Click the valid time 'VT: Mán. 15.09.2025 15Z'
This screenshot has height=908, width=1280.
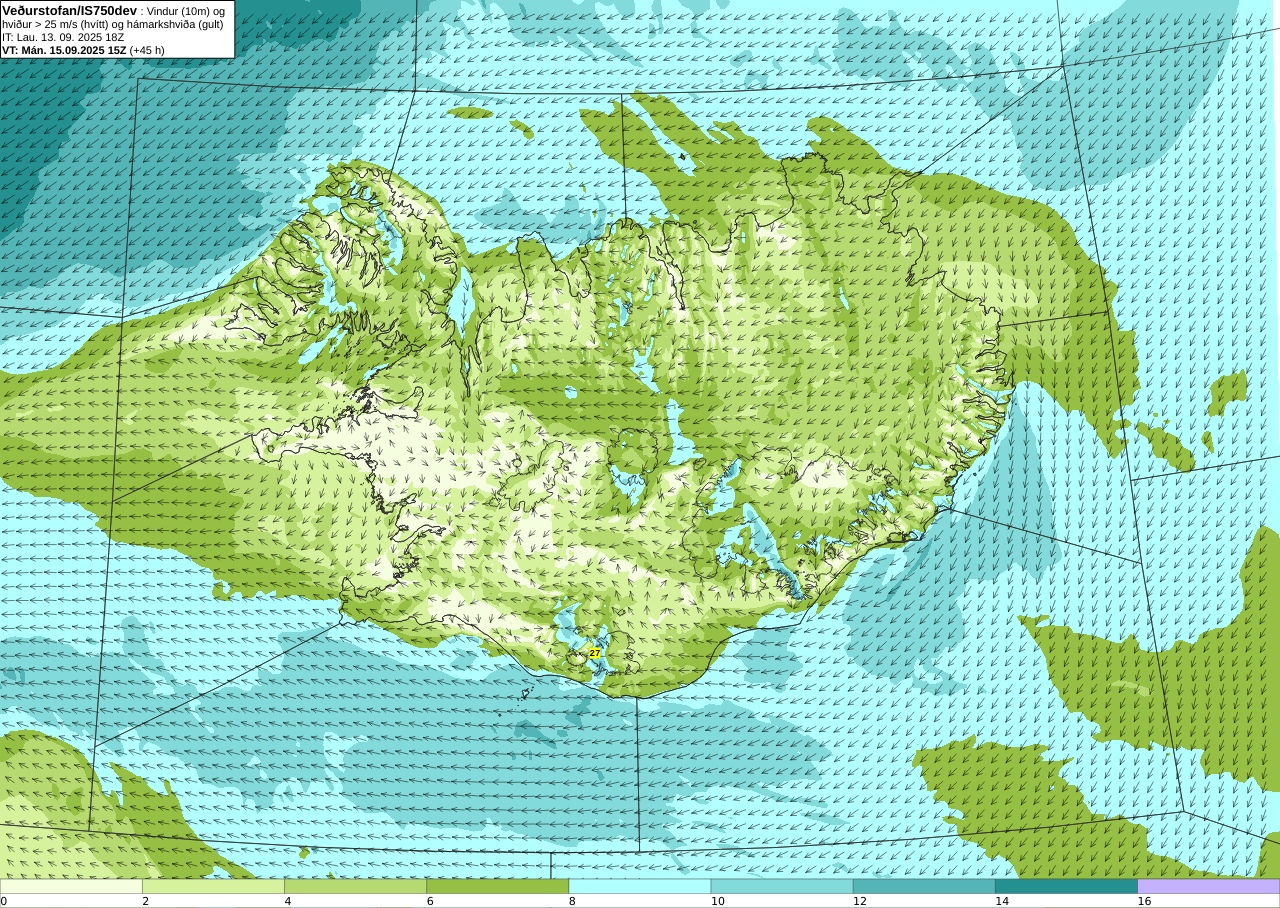(64, 50)
